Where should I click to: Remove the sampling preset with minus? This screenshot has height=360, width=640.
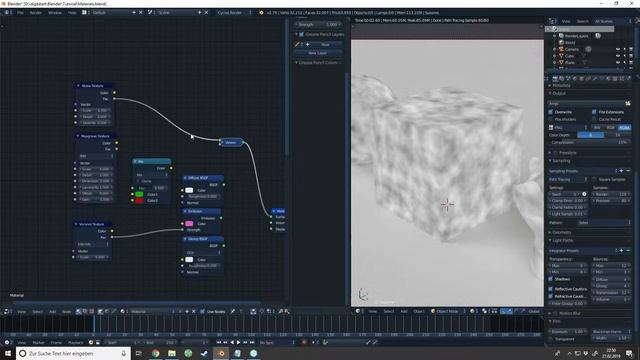tap(628, 171)
